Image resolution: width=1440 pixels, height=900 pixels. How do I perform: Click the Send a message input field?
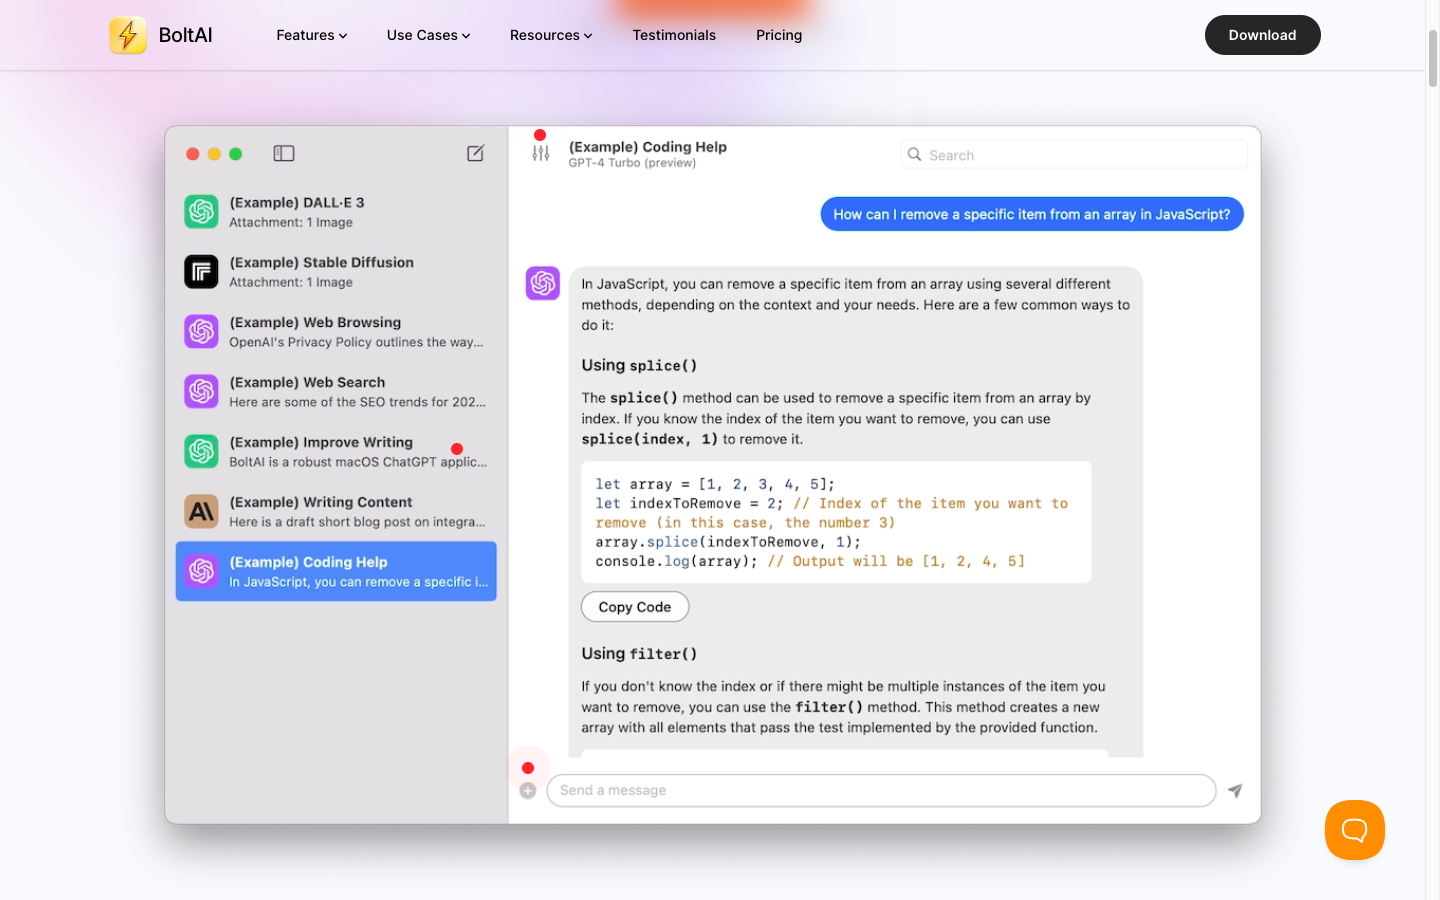tap(881, 790)
